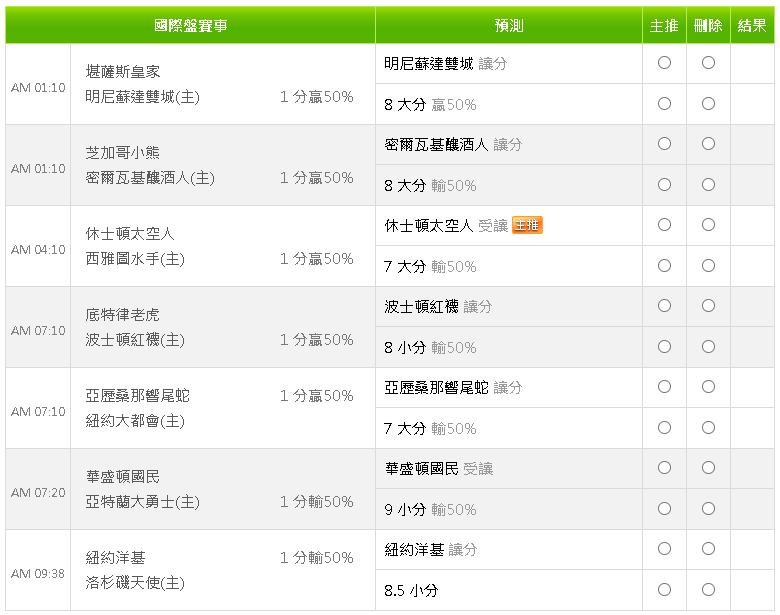Image resolution: width=780 pixels, height=615 pixels.
Task: Select 刪除 radio for 紐約洋基 讓分
Action: [708, 549]
